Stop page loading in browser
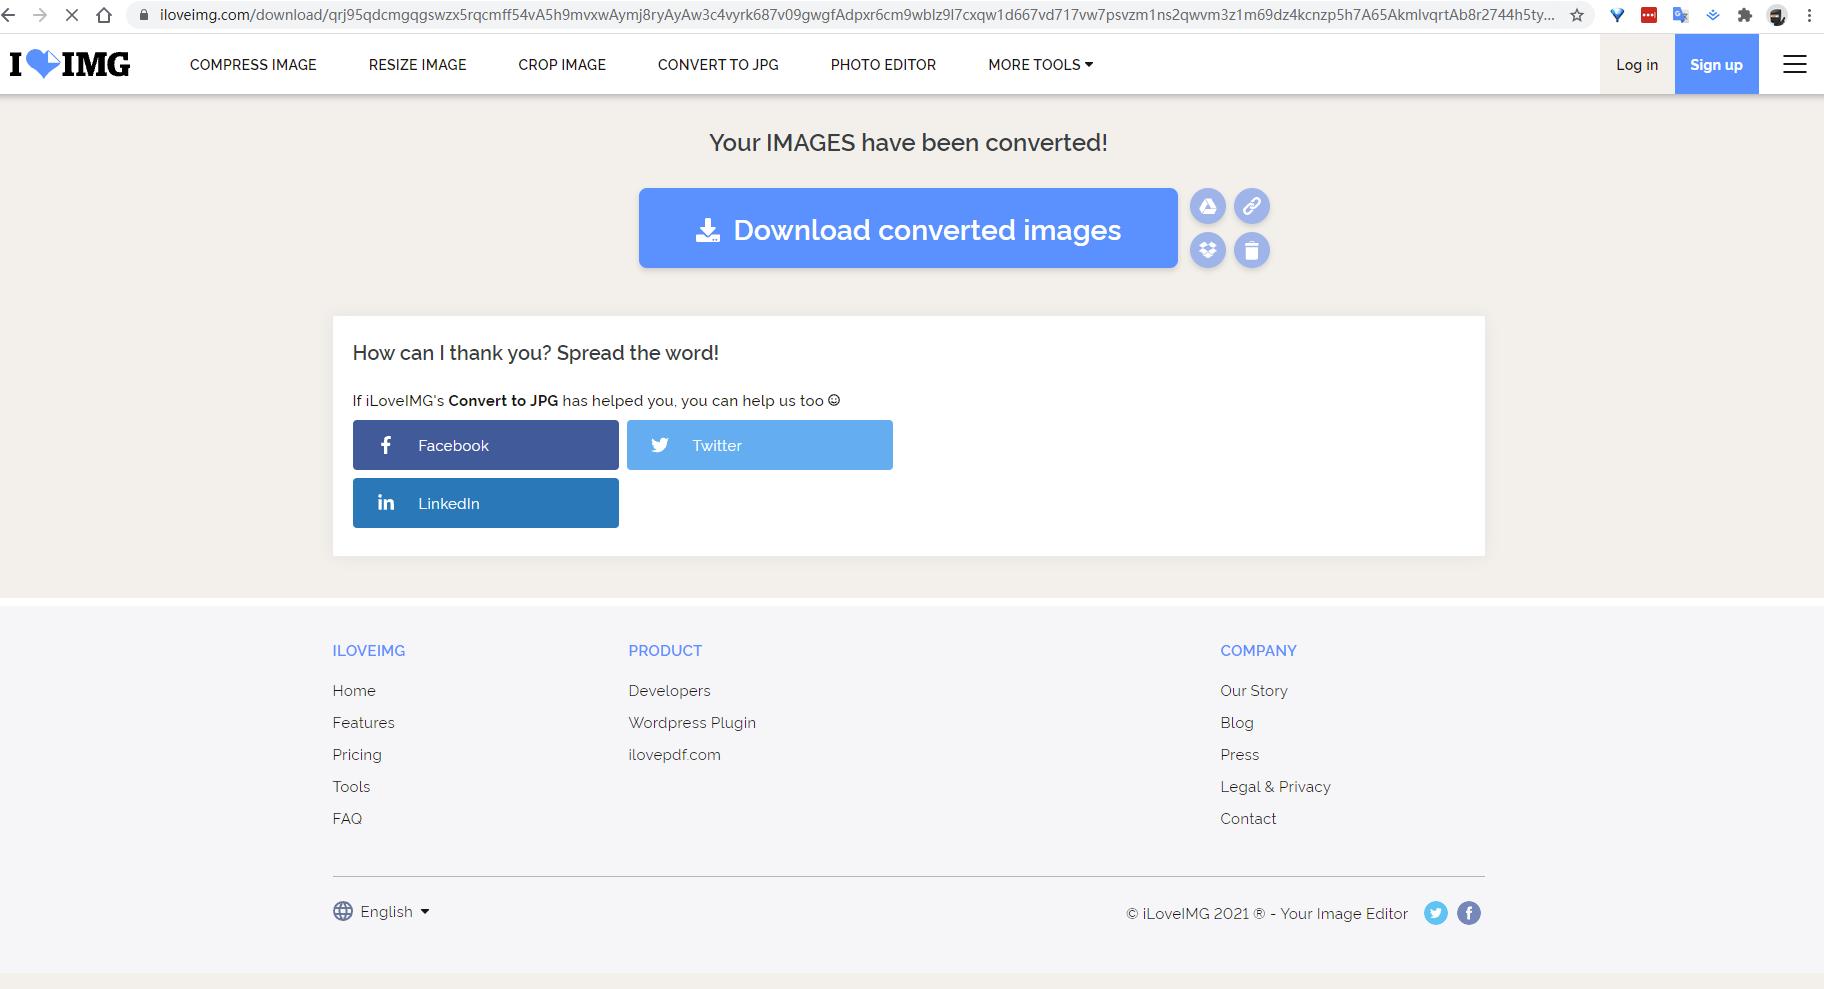Image resolution: width=1824 pixels, height=989 pixels. pyautogui.click(x=72, y=15)
